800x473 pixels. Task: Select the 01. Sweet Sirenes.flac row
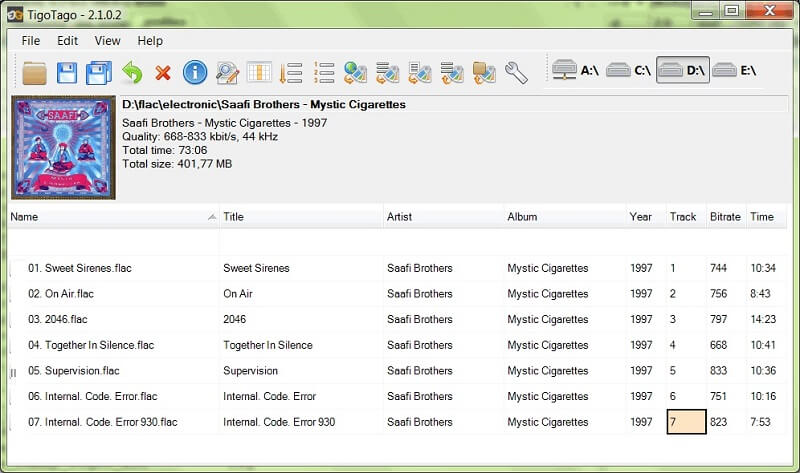[x=85, y=268]
